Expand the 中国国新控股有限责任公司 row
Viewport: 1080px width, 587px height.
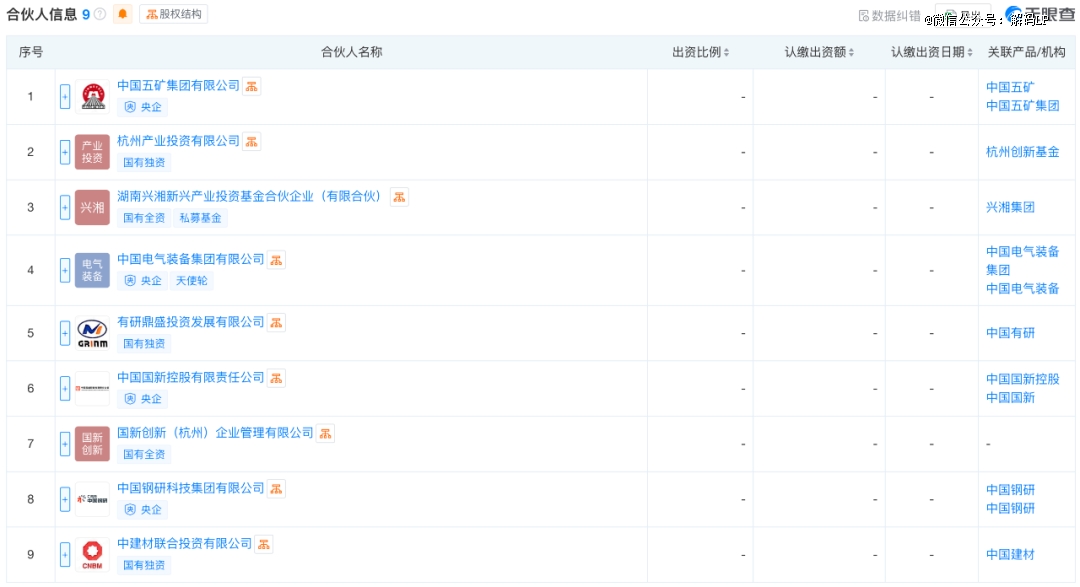(65, 389)
